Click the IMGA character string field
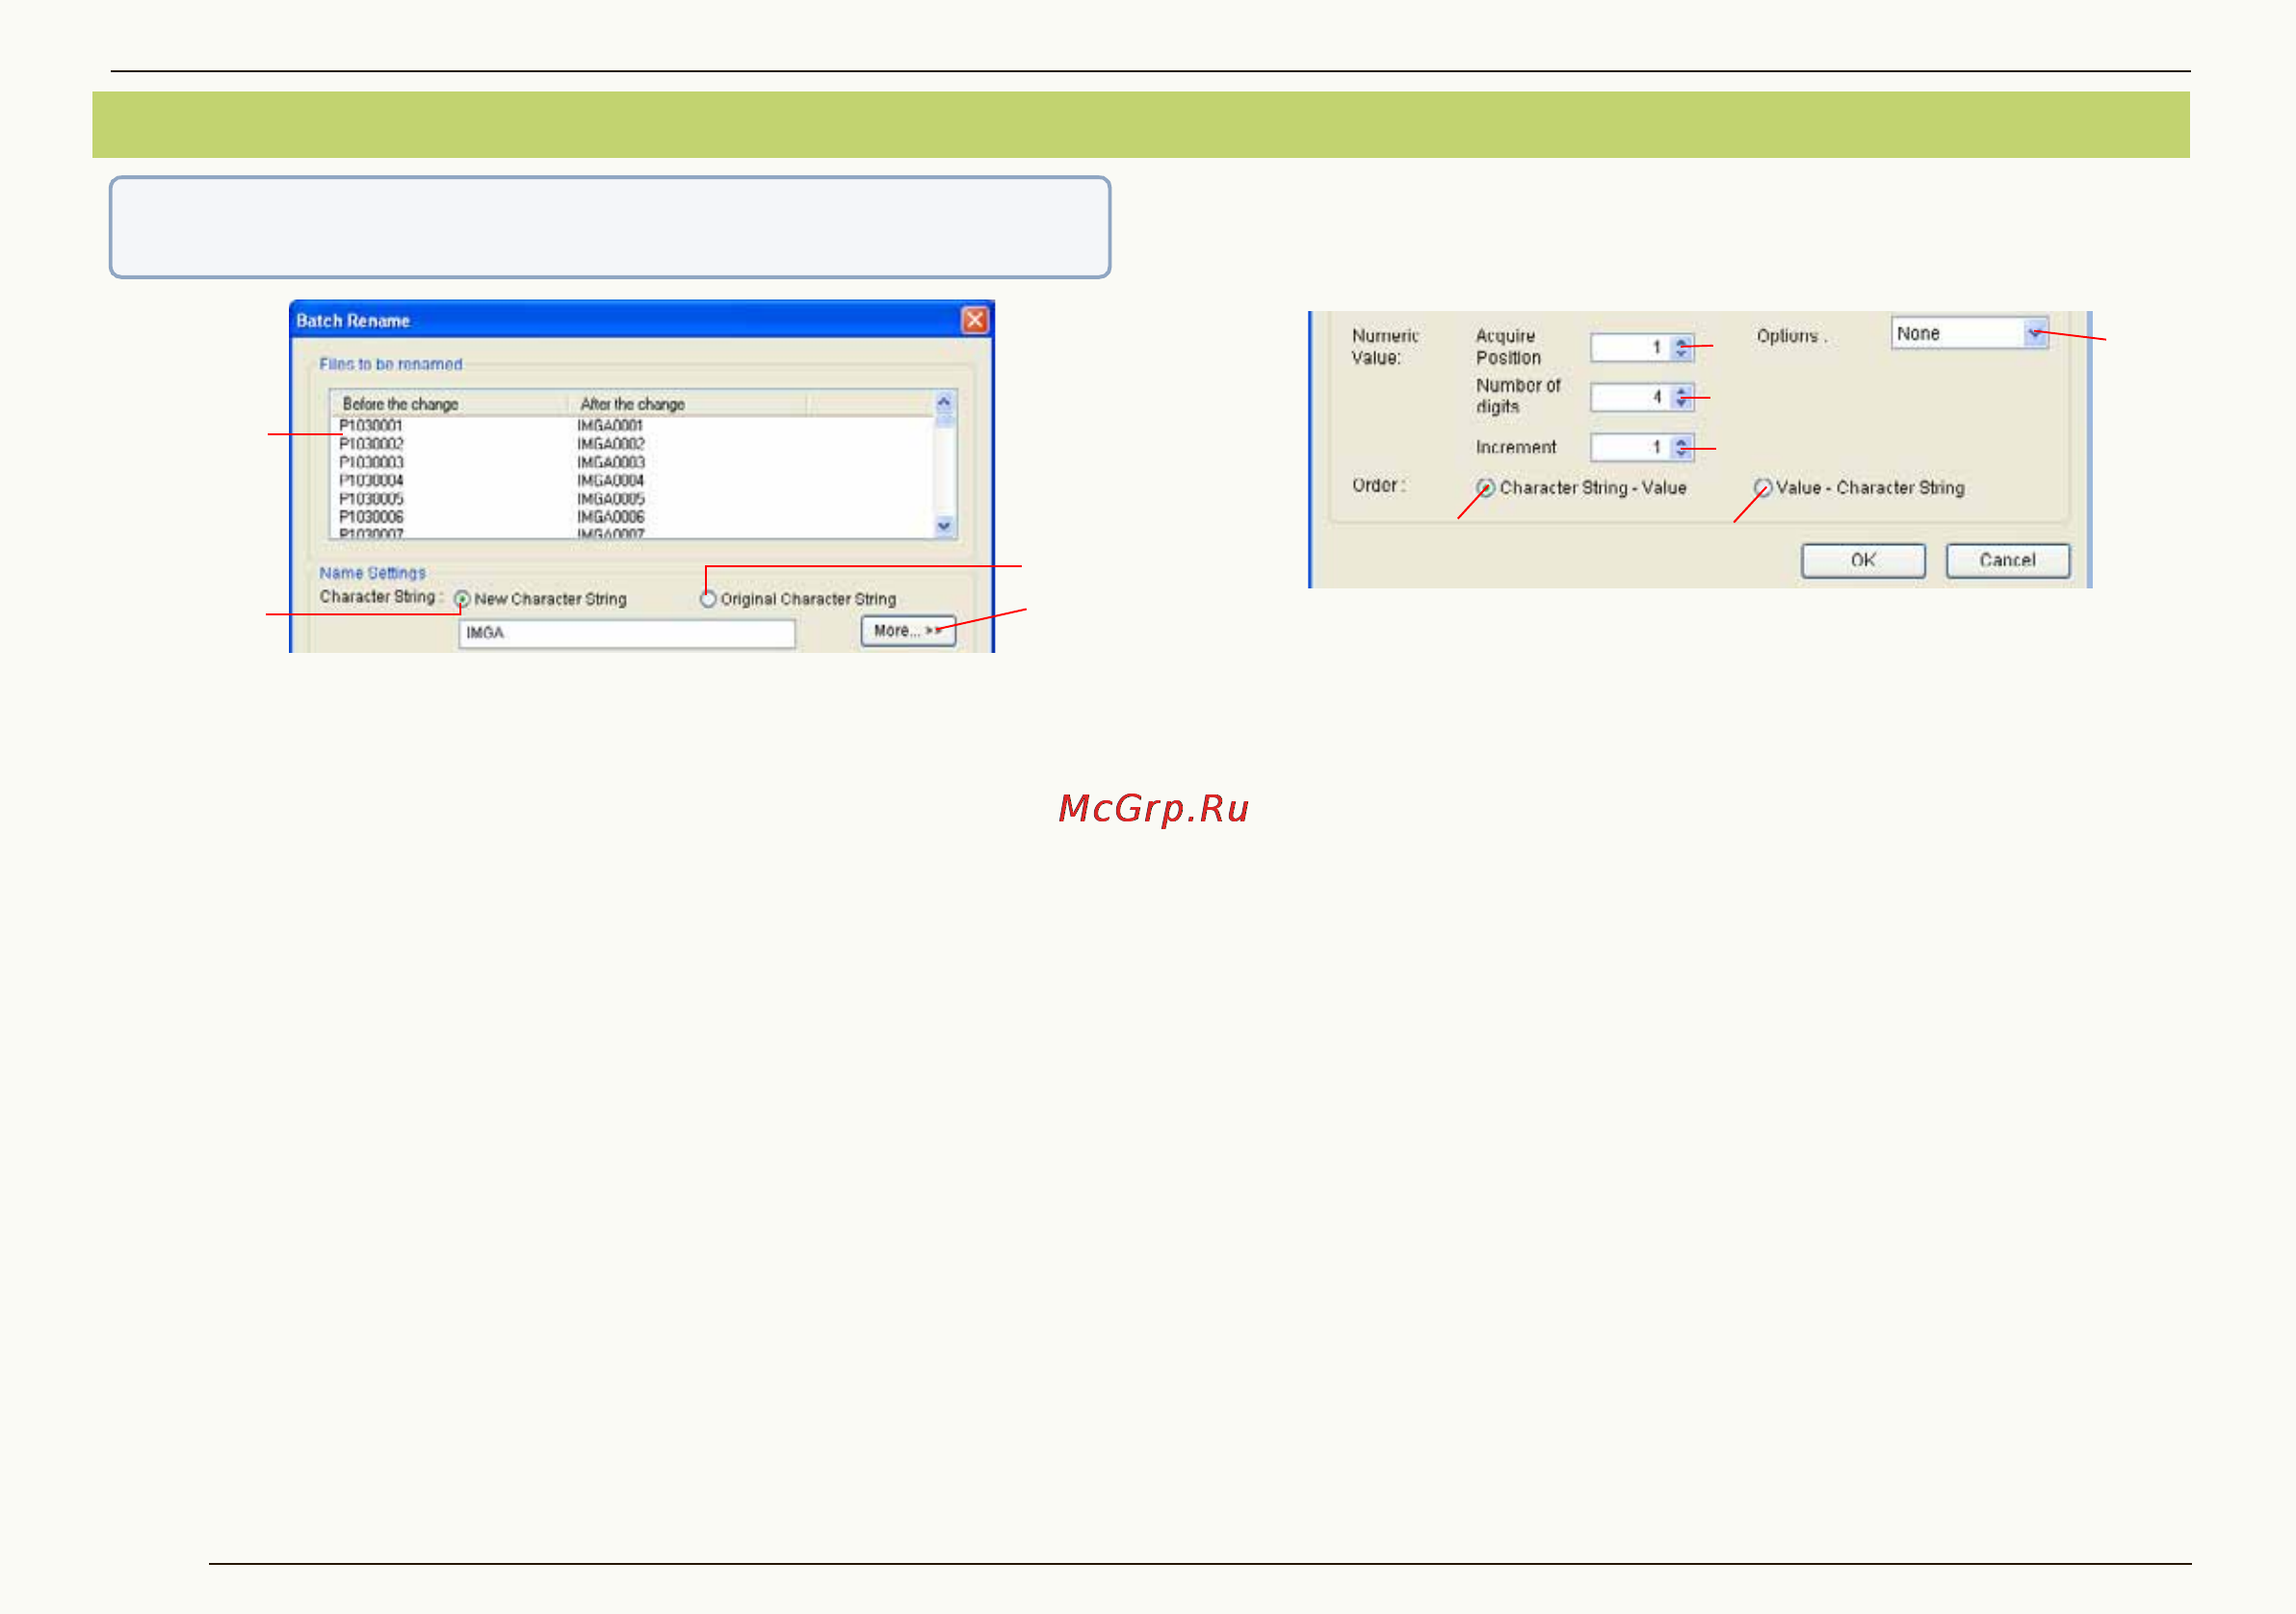Image resolution: width=2296 pixels, height=1614 pixels. coord(627,633)
